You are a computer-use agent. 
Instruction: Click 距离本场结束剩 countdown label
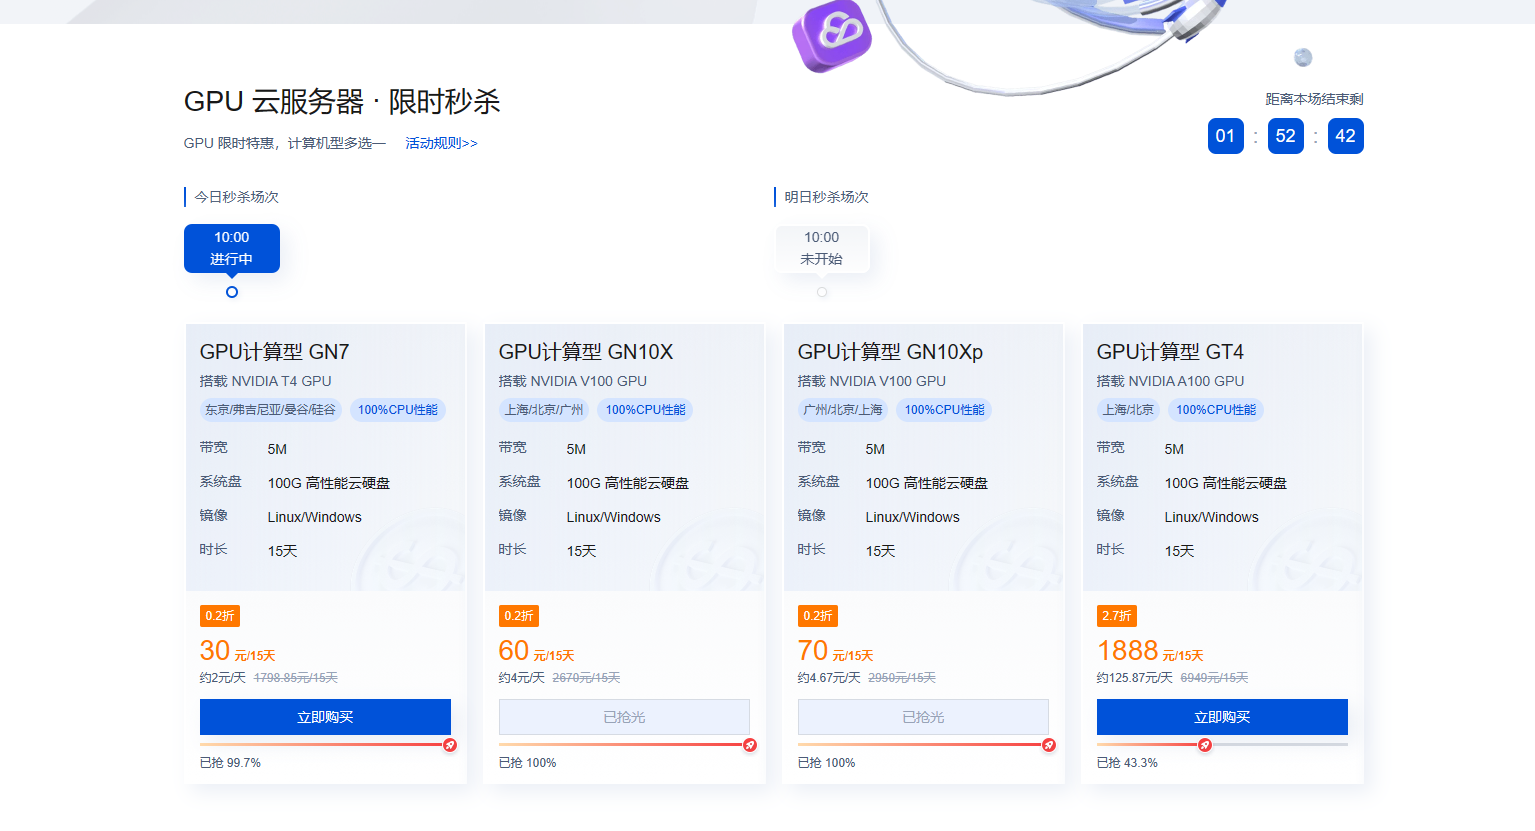[1314, 99]
